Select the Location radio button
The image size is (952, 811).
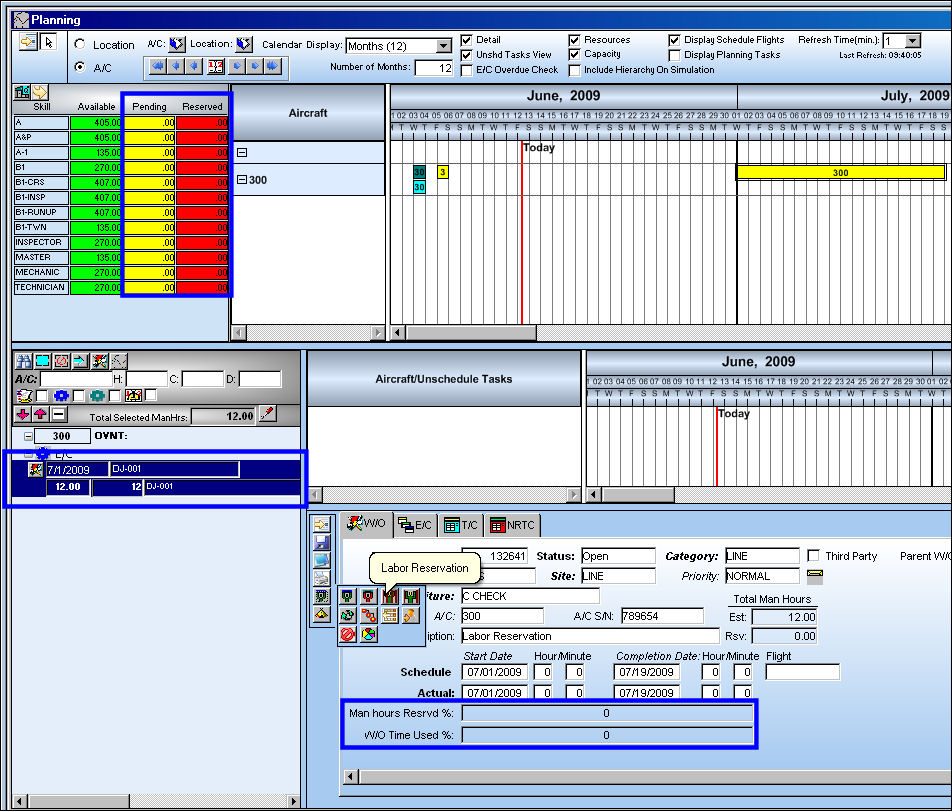[80, 44]
